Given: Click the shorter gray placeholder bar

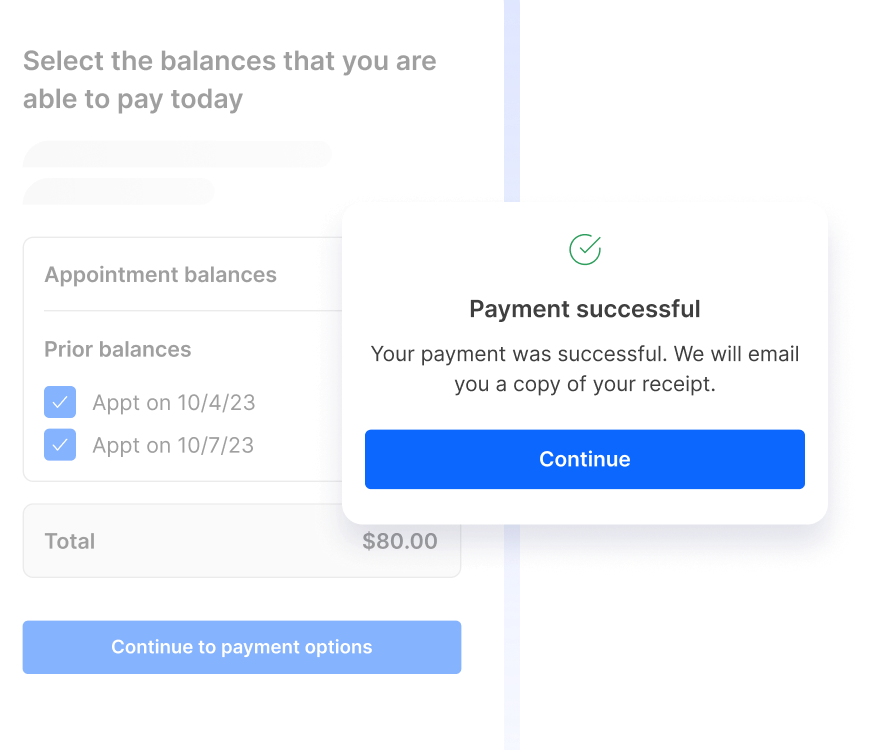Looking at the screenshot, I should pyautogui.click(x=118, y=191).
